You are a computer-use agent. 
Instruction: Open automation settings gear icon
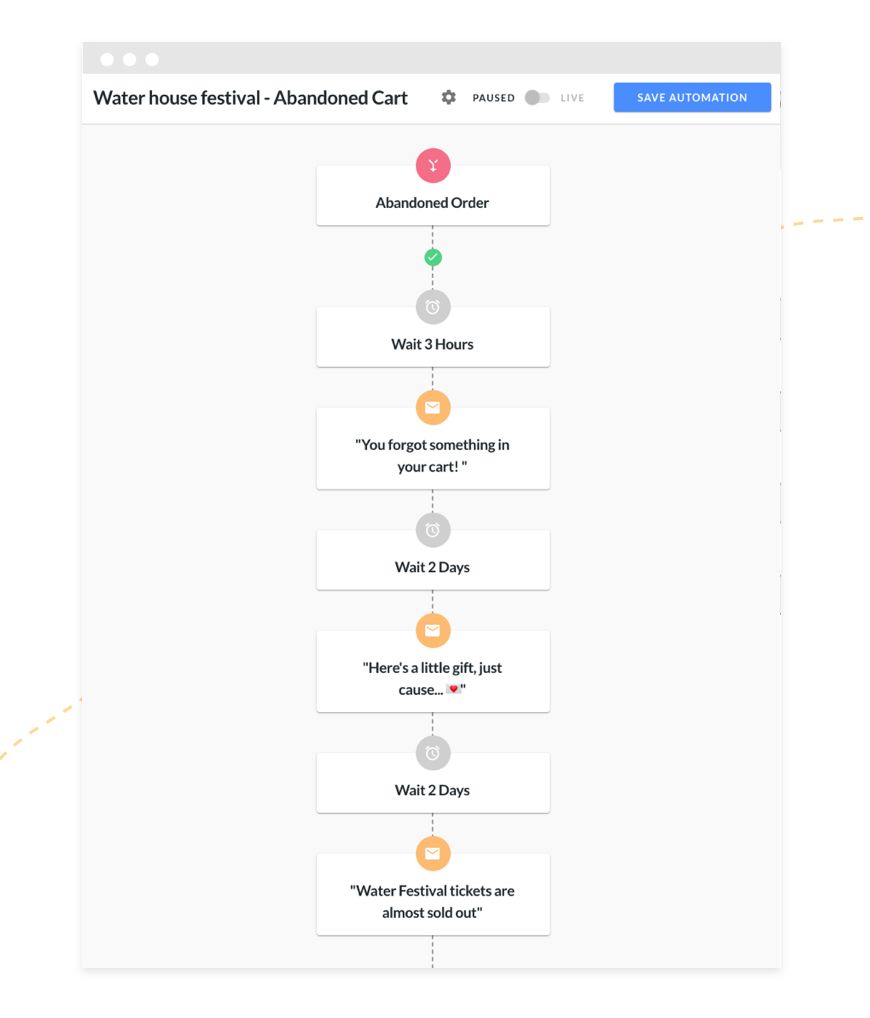448,97
